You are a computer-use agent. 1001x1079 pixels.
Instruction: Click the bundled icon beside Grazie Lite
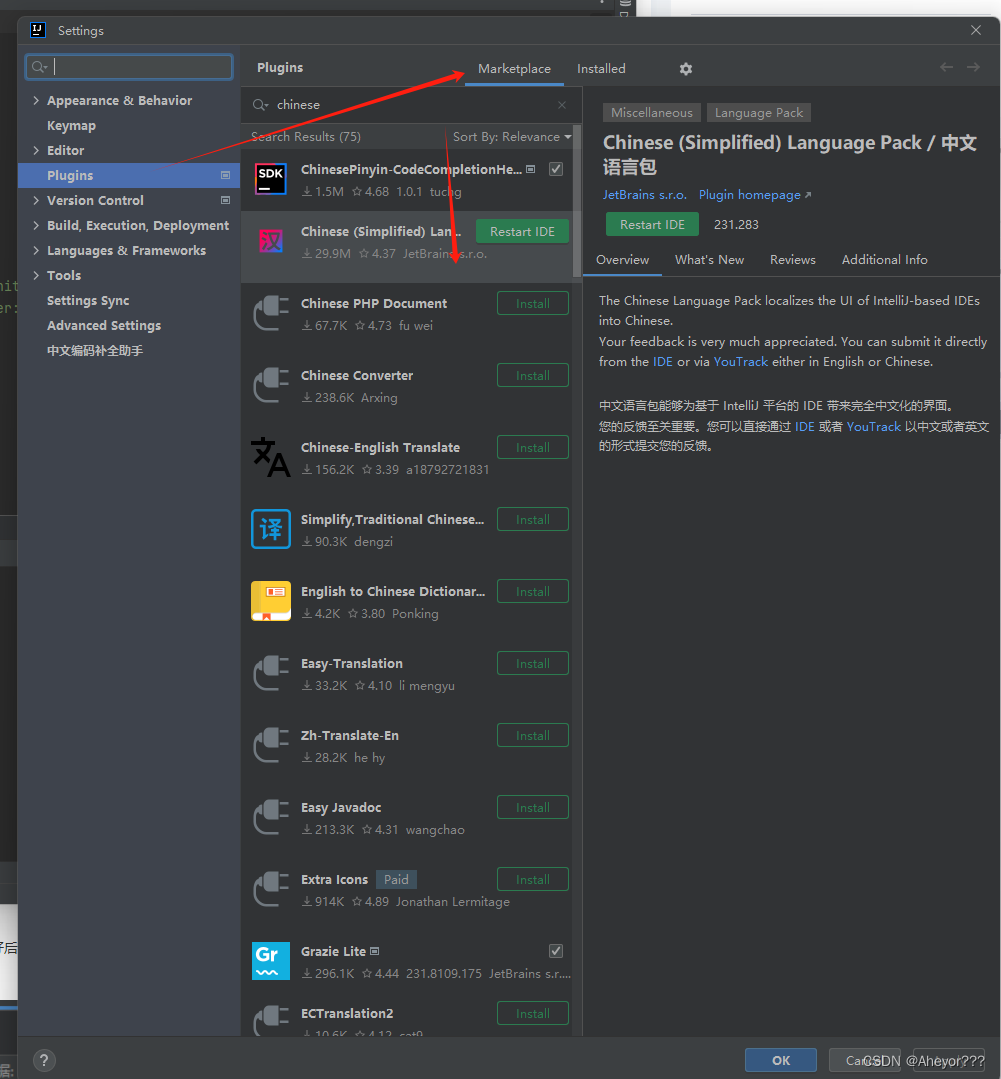(375, 951)
